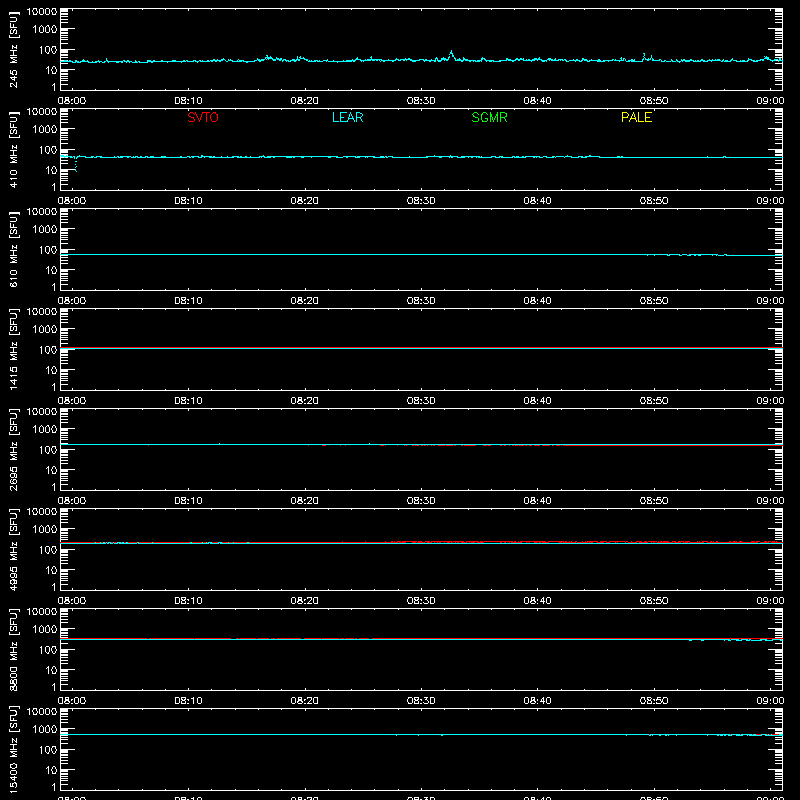Click 08:50 tick label under 2695 MHz plot
This screenshot has height=800, width=800.
(x=654, y=501)
